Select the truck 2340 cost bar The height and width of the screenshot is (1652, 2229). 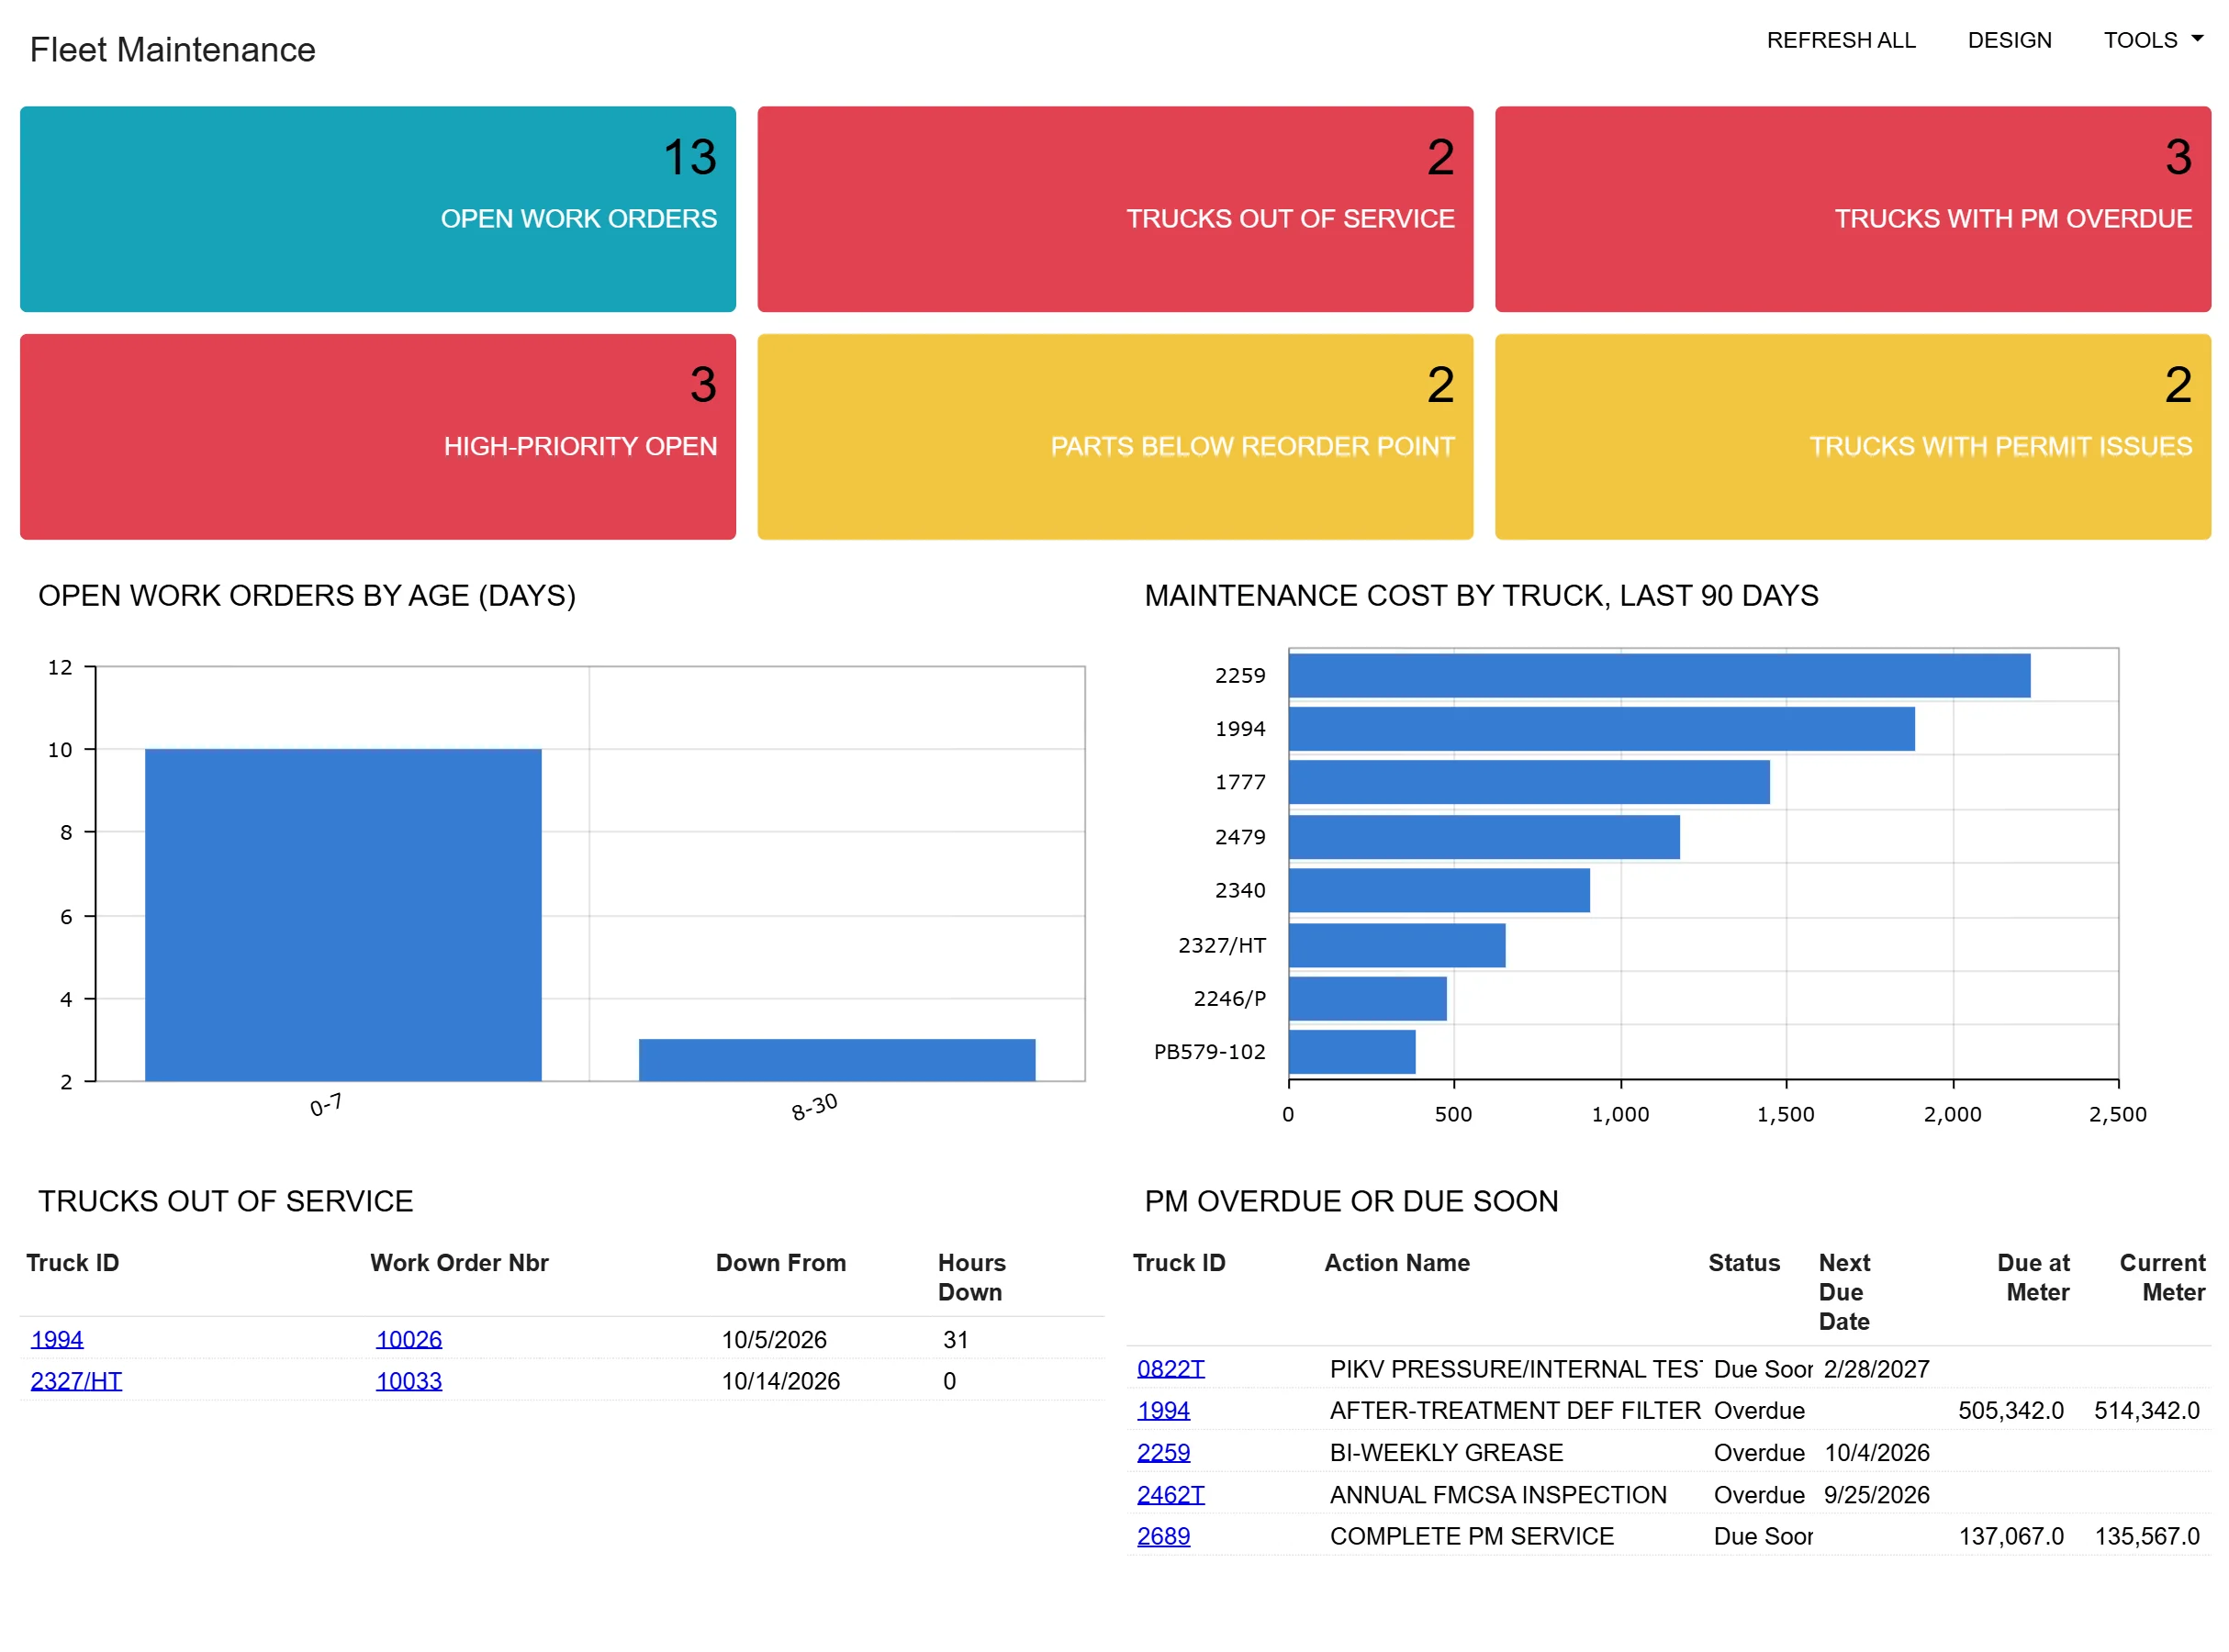pos(1439,890)
